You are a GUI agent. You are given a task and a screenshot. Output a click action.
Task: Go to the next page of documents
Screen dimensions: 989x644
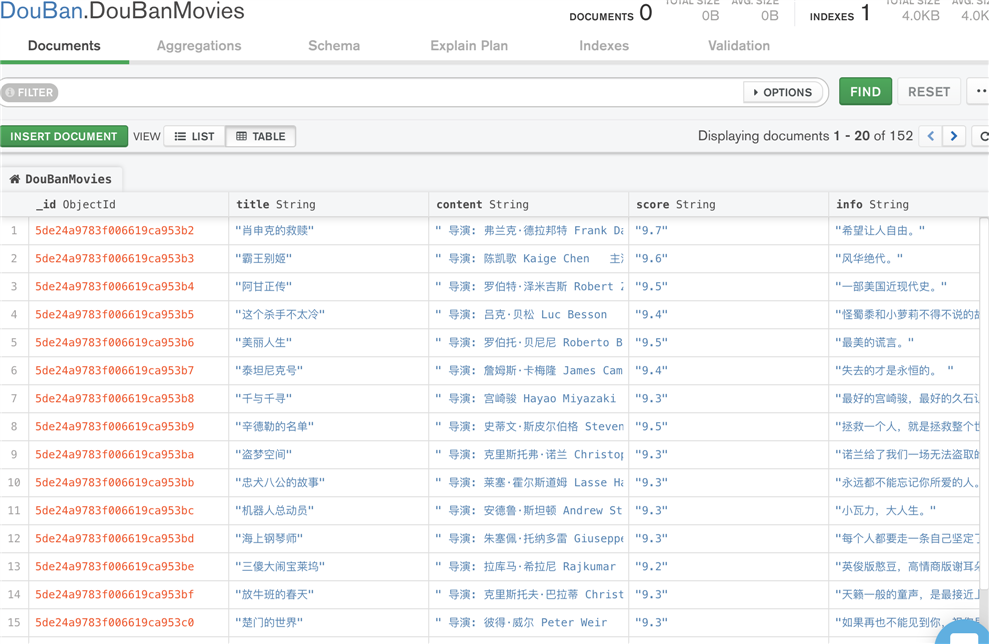click(954, 136)
